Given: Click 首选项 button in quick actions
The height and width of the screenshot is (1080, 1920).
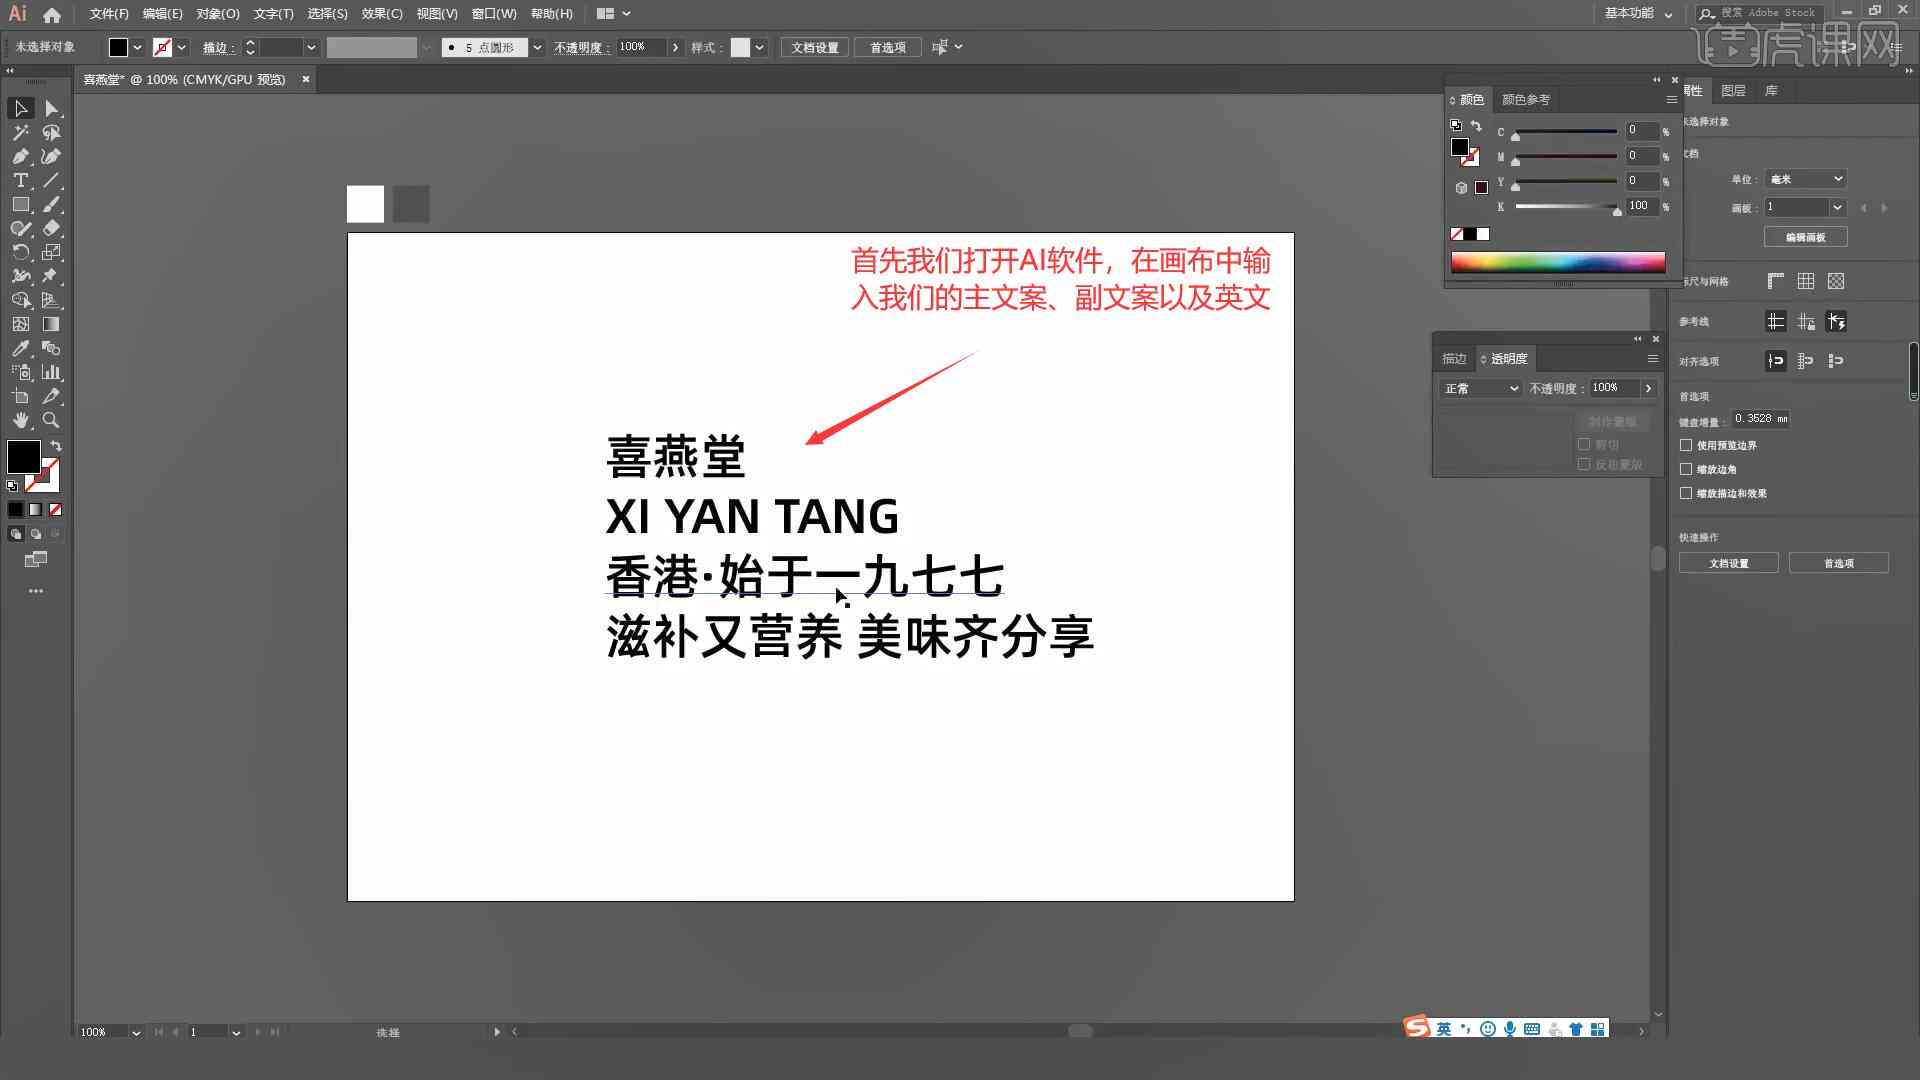Looking at the screenshot, I should point(1838,563).
